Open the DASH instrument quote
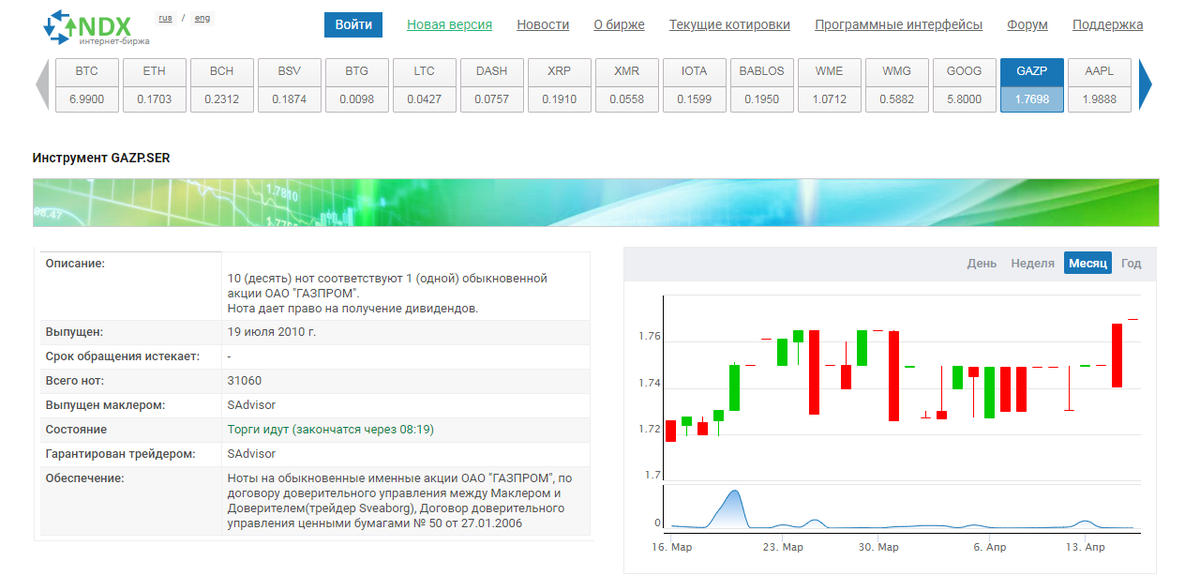 pyautogui.click(x=491, y=85)
